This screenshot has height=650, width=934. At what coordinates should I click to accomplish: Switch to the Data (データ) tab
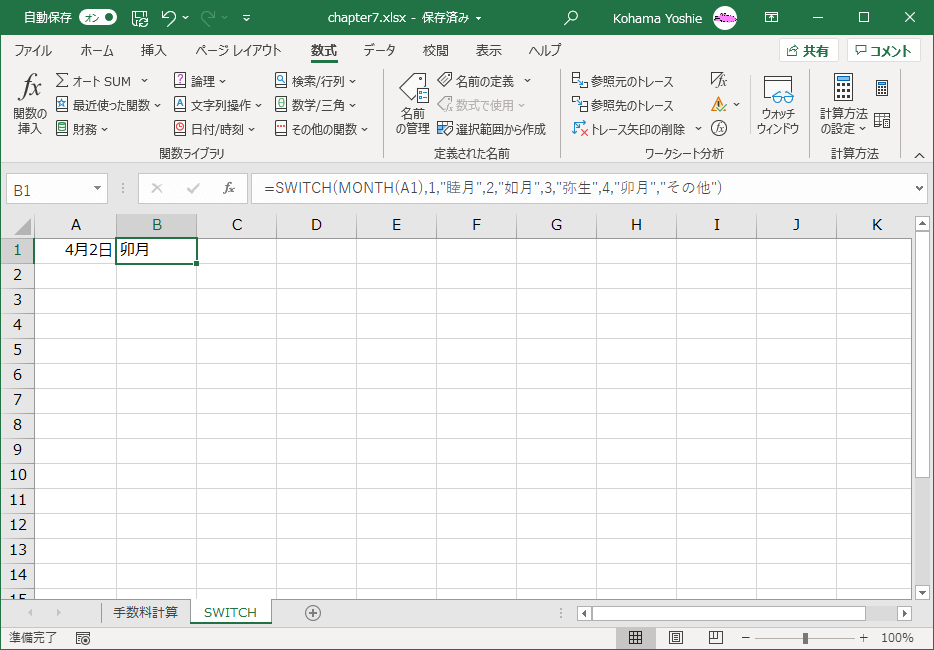379,51
